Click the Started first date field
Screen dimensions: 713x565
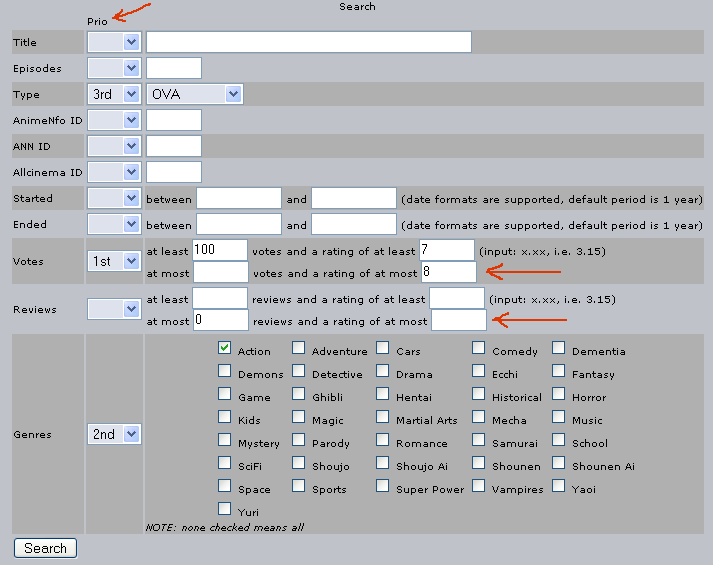pyautogui.click(x=239, y=198)
